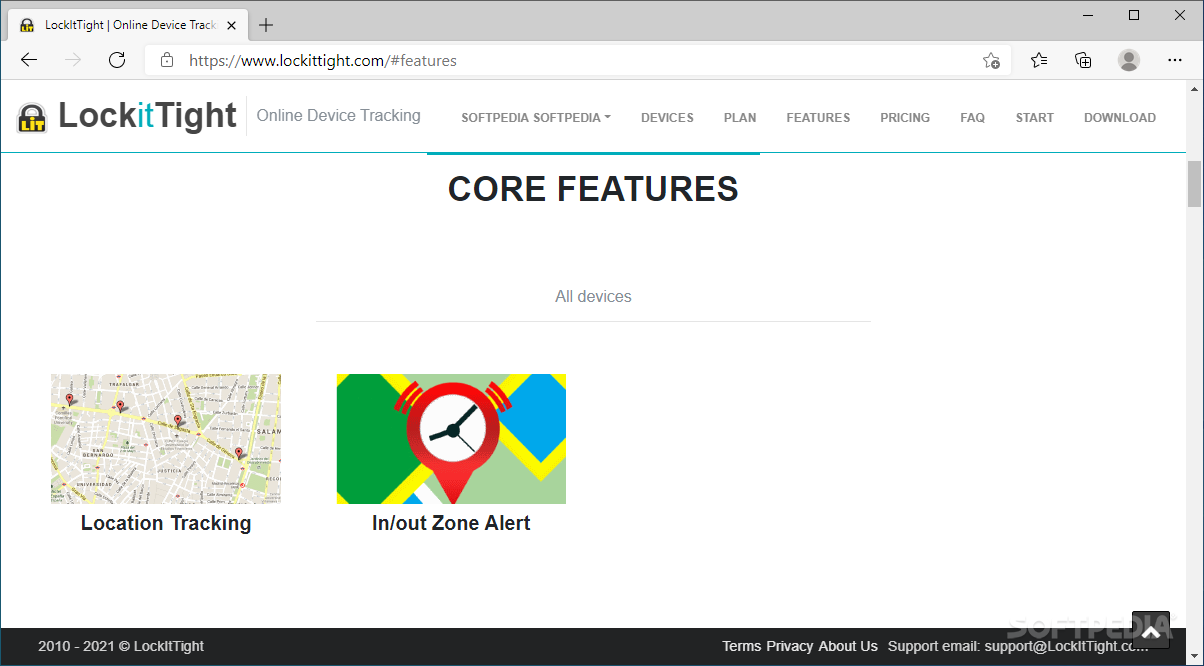1204x666 pixels.
Task: Open the Favorites list
Action: pyautogui.click(x=1039, y=60)
